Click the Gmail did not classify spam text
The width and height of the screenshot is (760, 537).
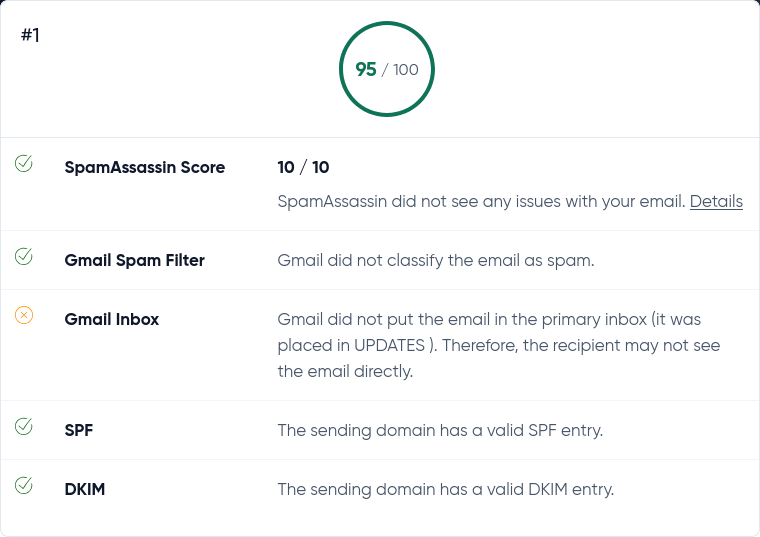point(436,260)
